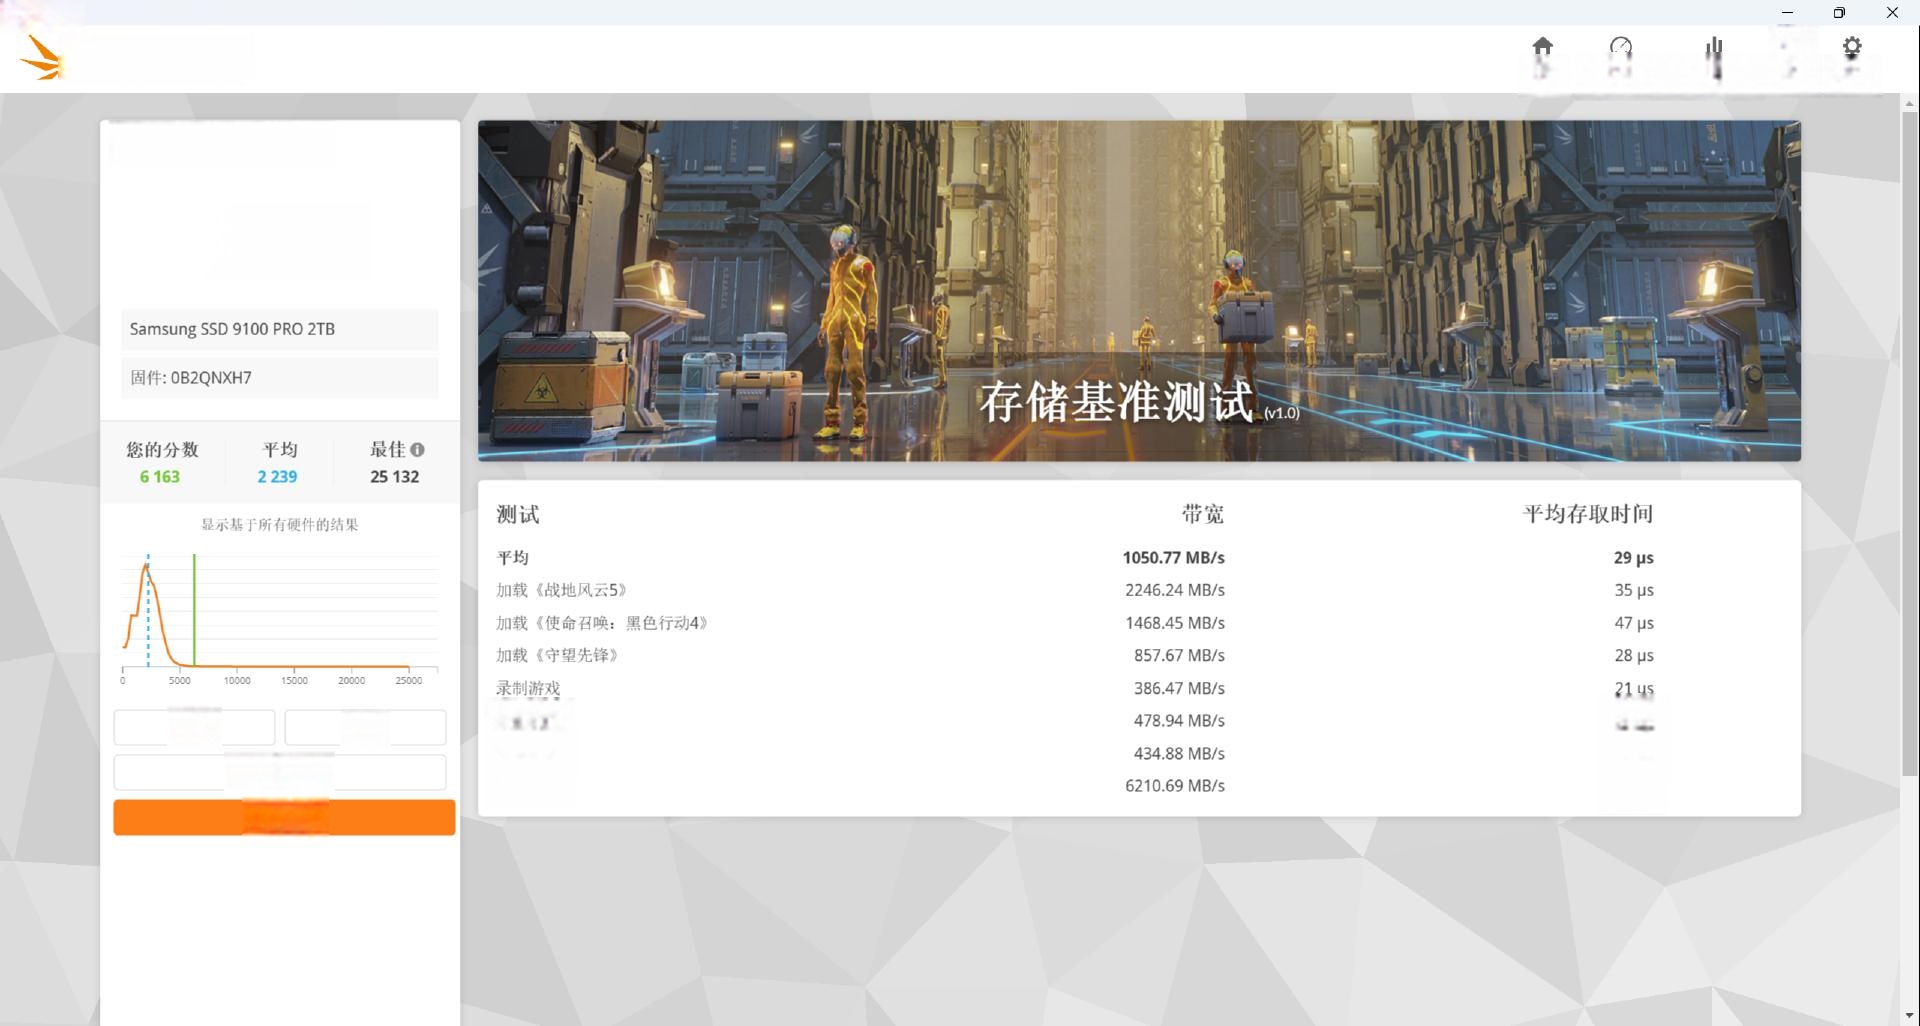Click the 29 μs average access time
Image resolution: width=1920 pixels, height=1026 pixels.
(1634, 558)
